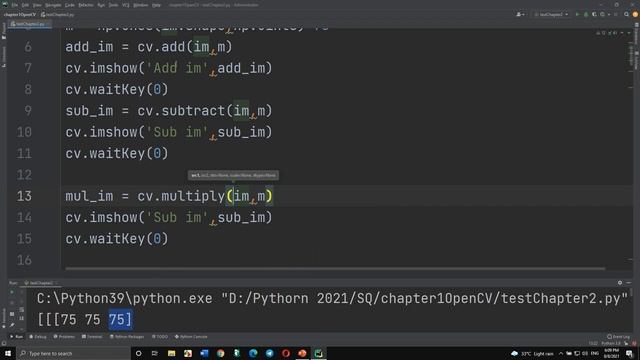The height and width of the screenshot is (360, 640).
Task: Open Opera from the taskbar
Action: click(x=286, y=353)
